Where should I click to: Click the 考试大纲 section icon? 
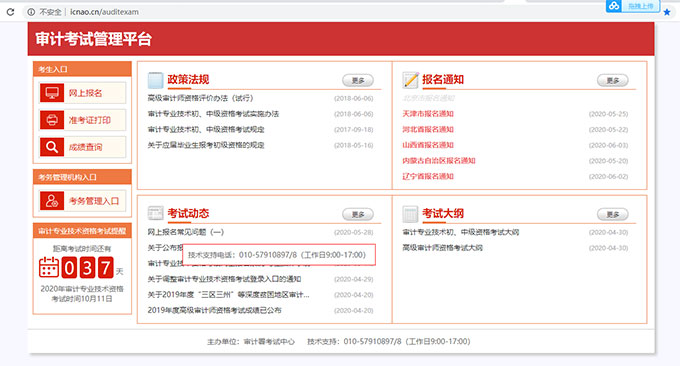[410, 214]
